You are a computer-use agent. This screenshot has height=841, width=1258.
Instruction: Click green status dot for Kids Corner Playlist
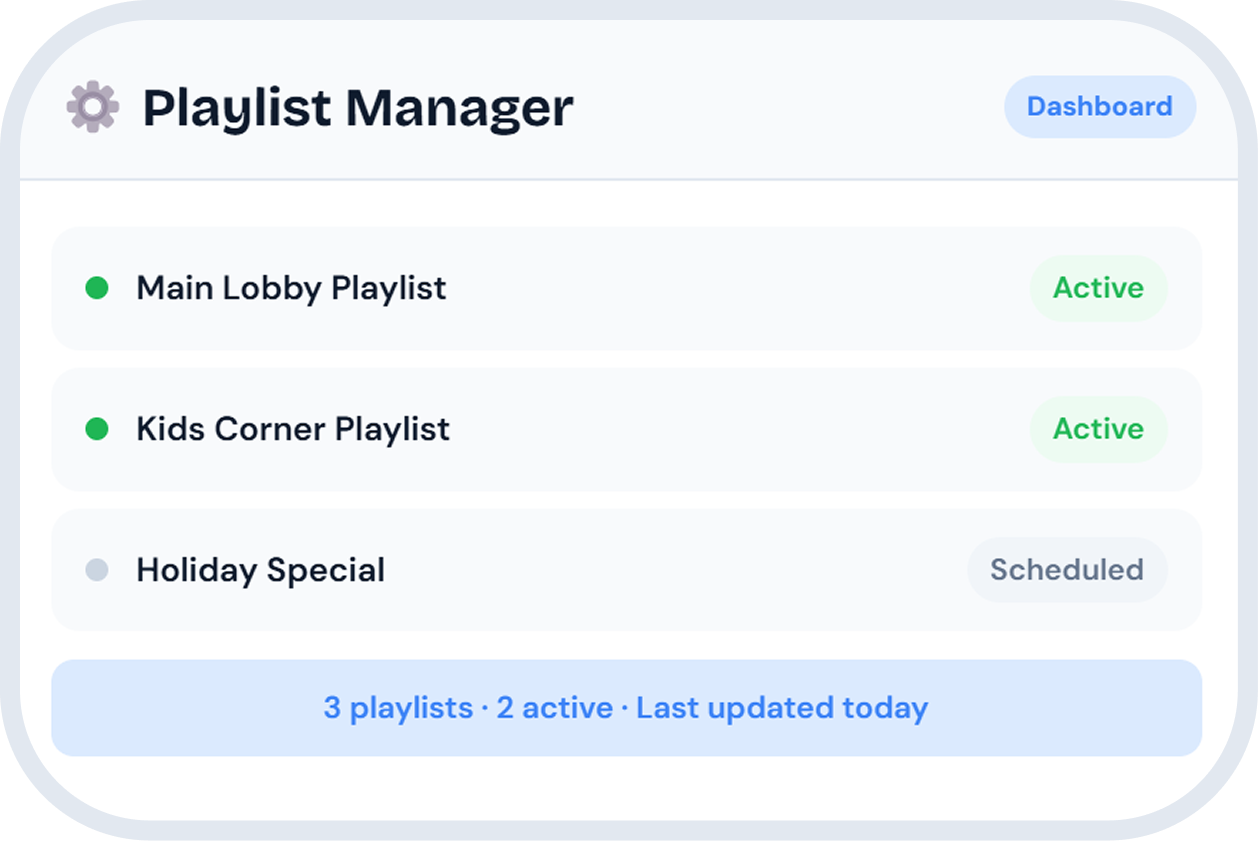pyautogui.click(x=97, y=430)
